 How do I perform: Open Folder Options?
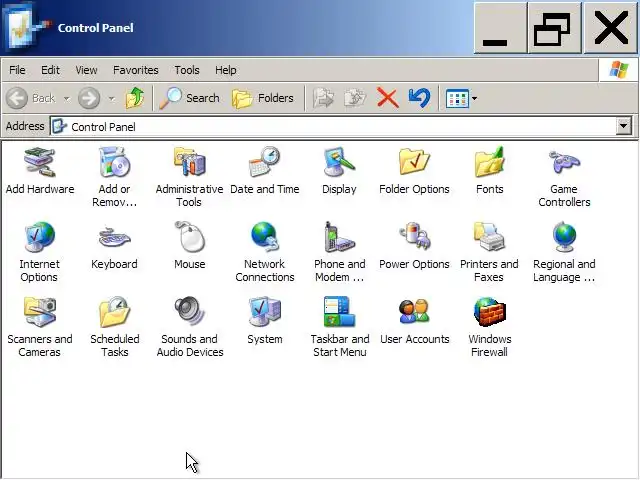[414, 171]
